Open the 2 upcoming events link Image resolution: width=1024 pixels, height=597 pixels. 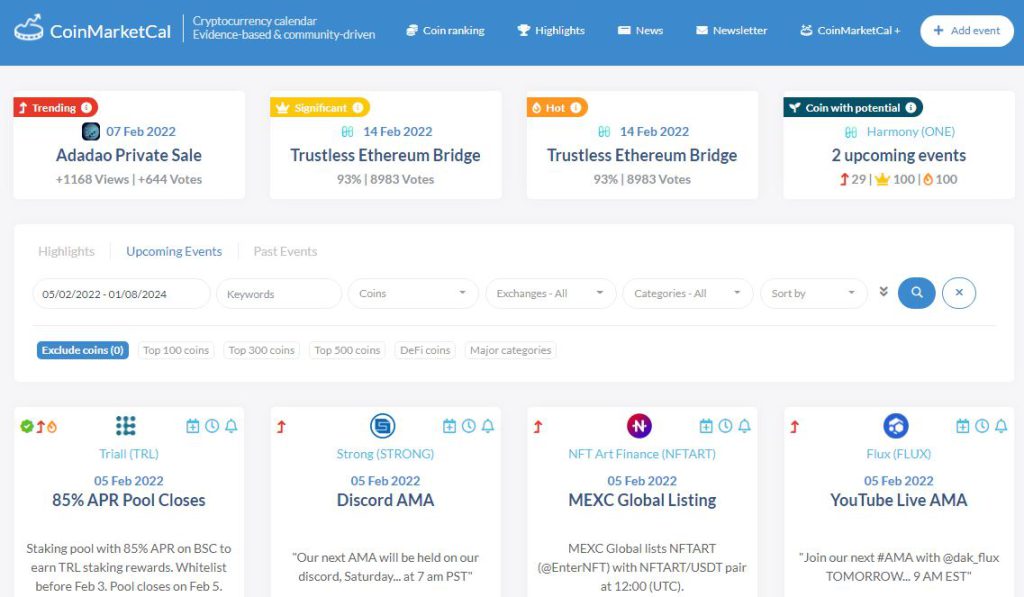(x=899, y=155)
